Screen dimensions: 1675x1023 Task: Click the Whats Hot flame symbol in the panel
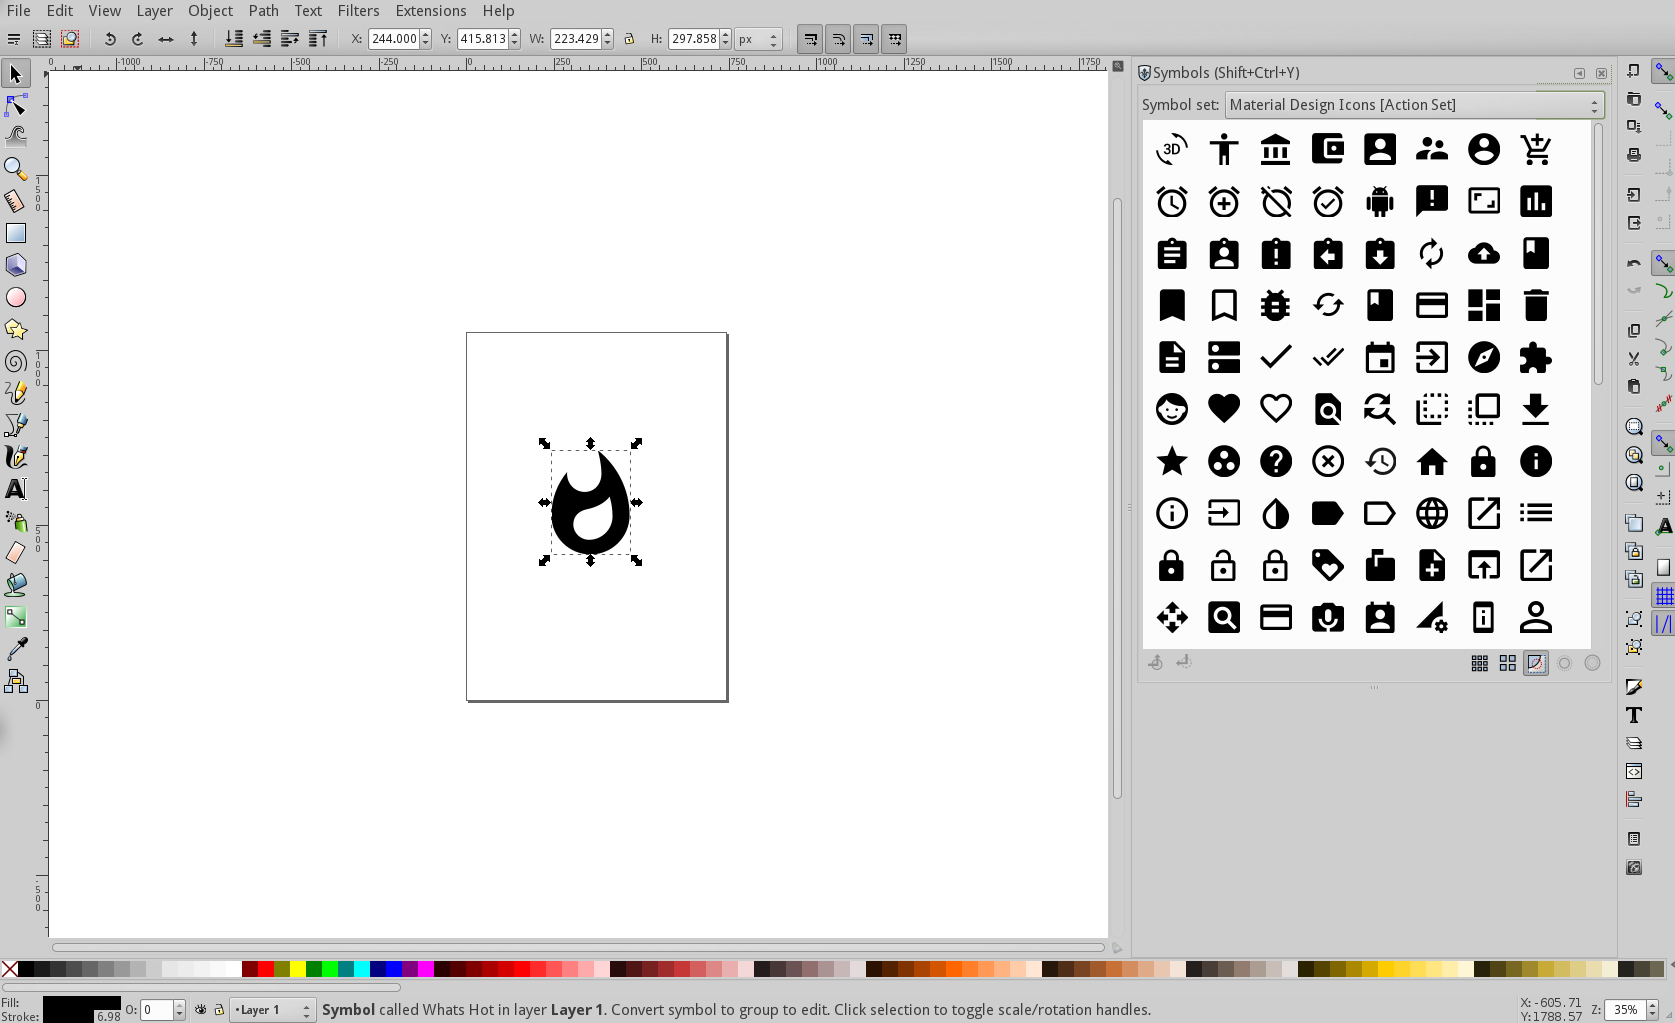coord(590,503)
